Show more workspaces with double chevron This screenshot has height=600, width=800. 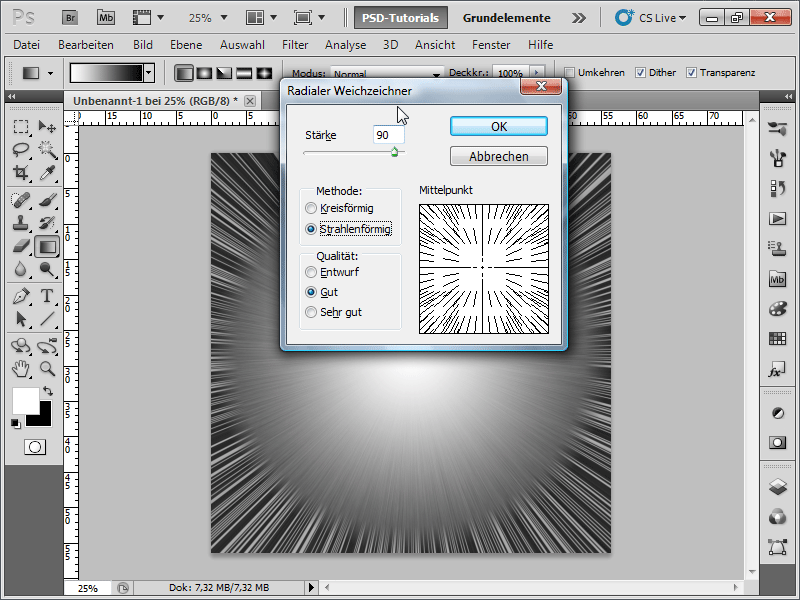pos(579,18)
